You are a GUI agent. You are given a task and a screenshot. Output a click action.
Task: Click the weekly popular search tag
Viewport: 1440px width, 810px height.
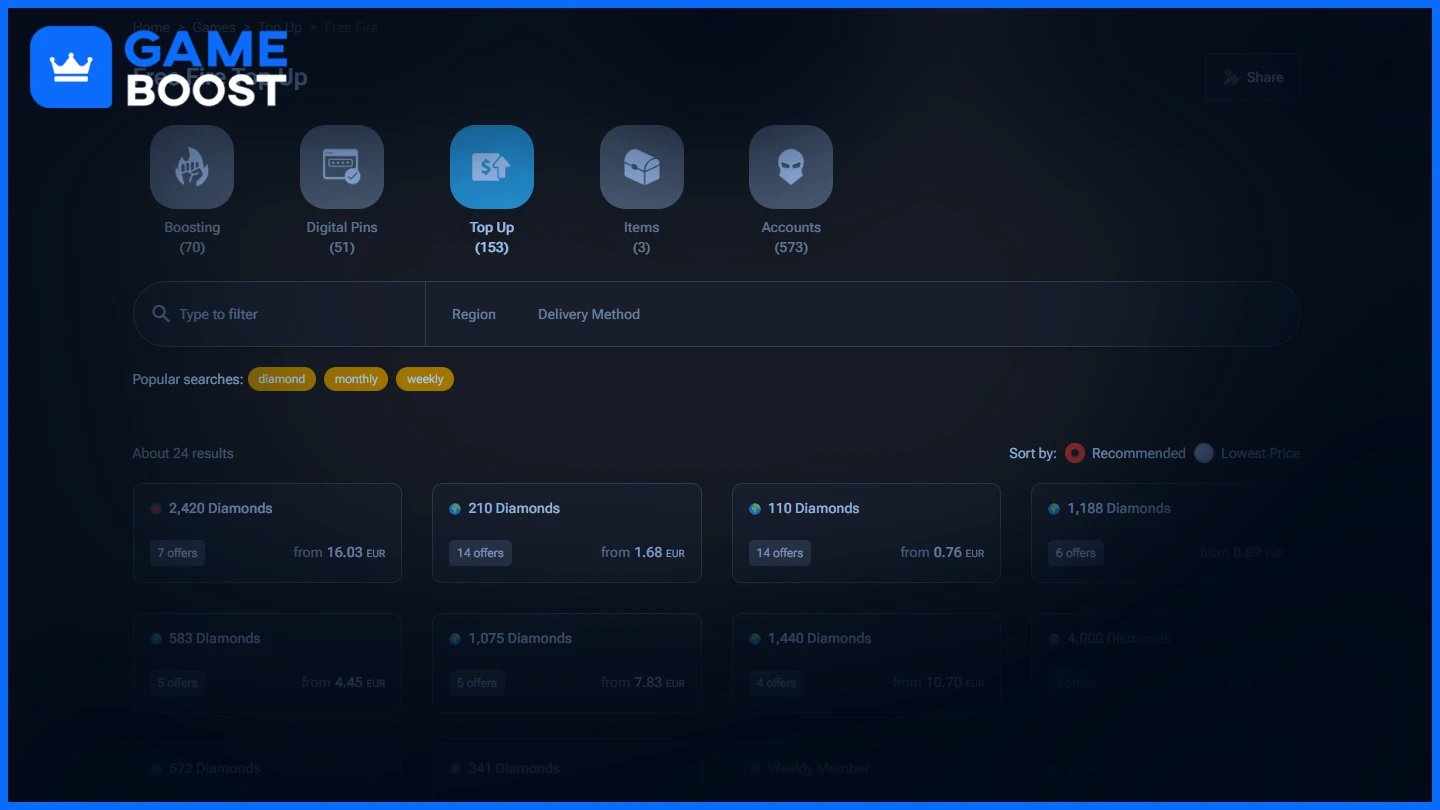pos(425,379)
